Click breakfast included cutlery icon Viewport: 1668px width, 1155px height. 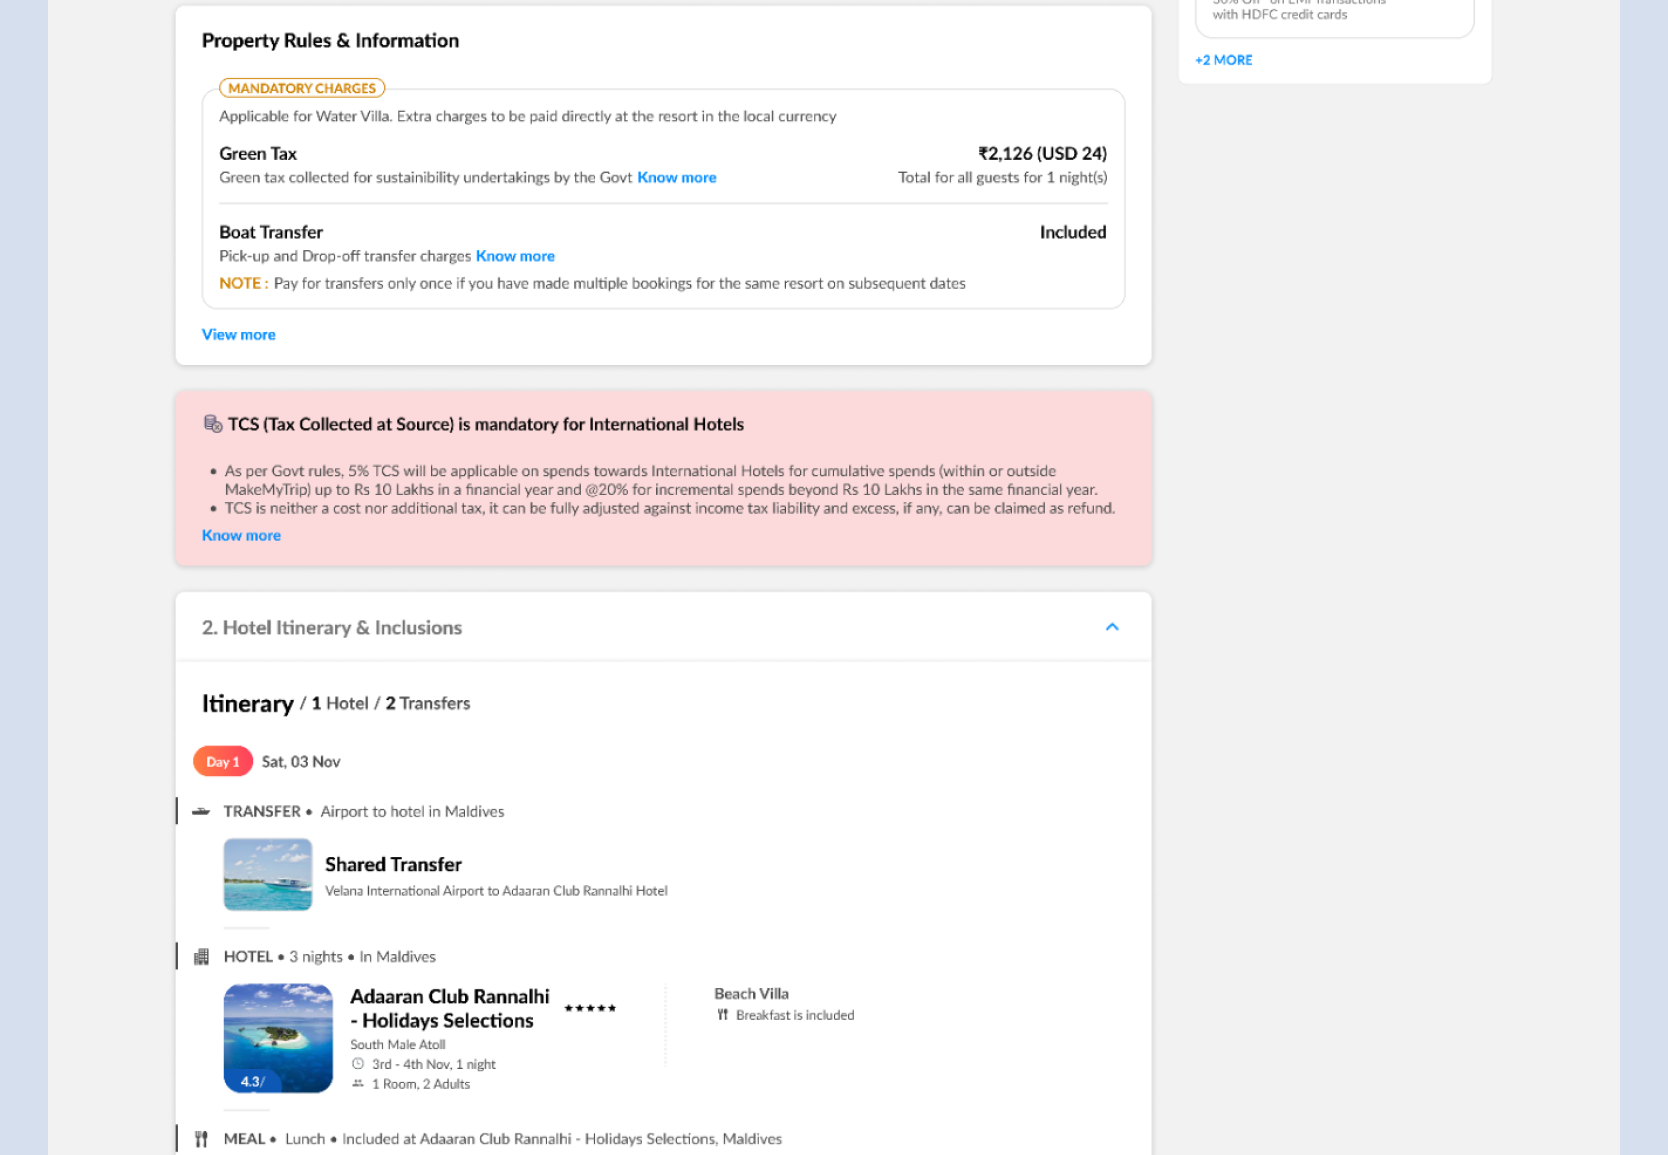click(722, 1015)
